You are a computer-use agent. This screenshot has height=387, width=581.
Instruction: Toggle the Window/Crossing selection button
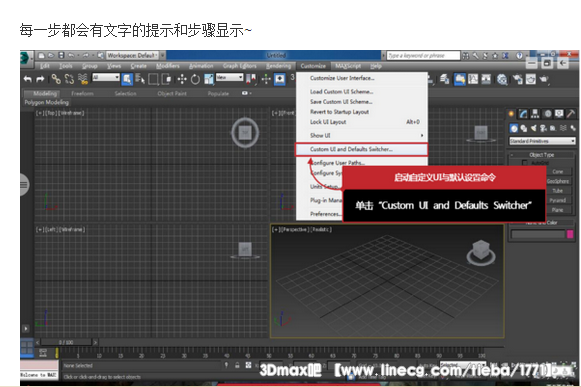tap(167, 79)
